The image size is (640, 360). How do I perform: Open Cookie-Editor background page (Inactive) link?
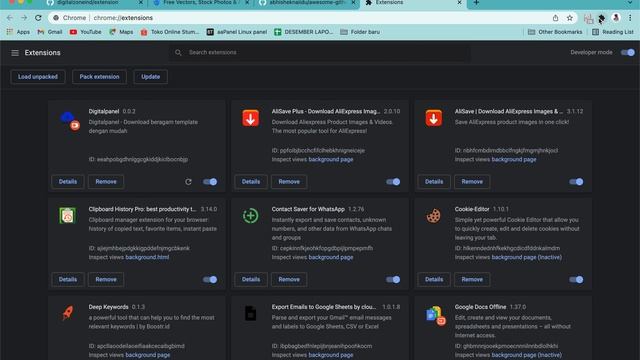527,257
